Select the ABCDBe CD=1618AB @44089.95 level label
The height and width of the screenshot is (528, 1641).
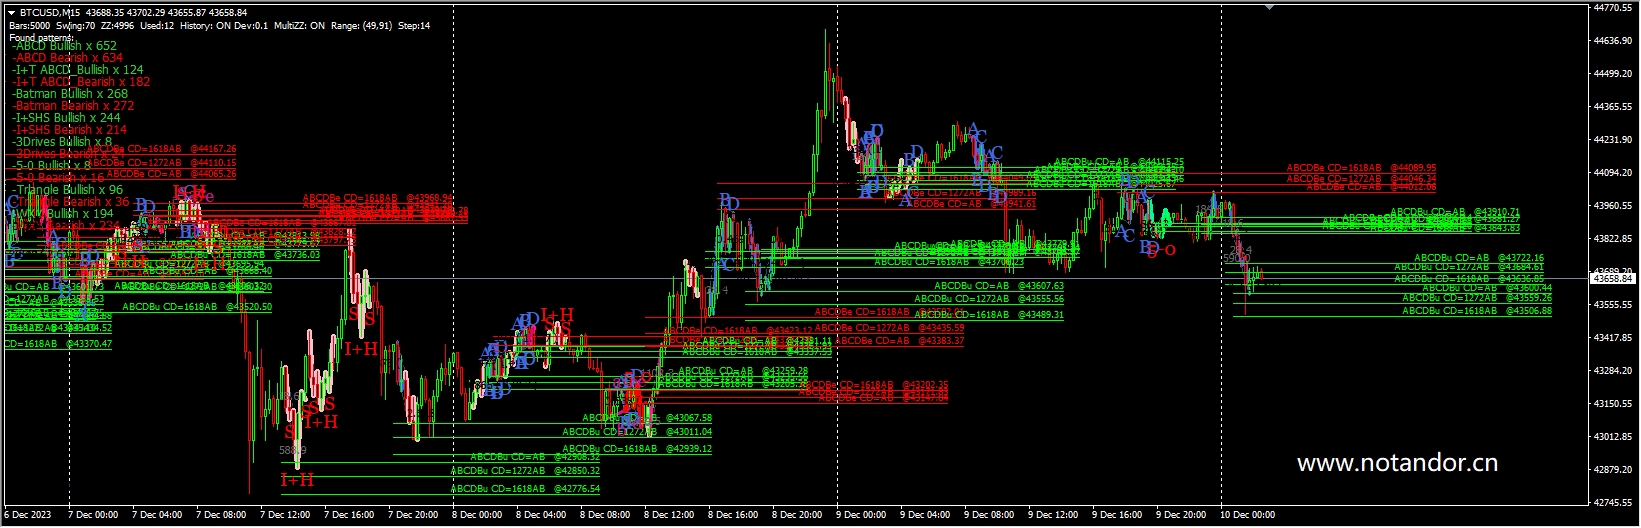(x=1361, y=168)
